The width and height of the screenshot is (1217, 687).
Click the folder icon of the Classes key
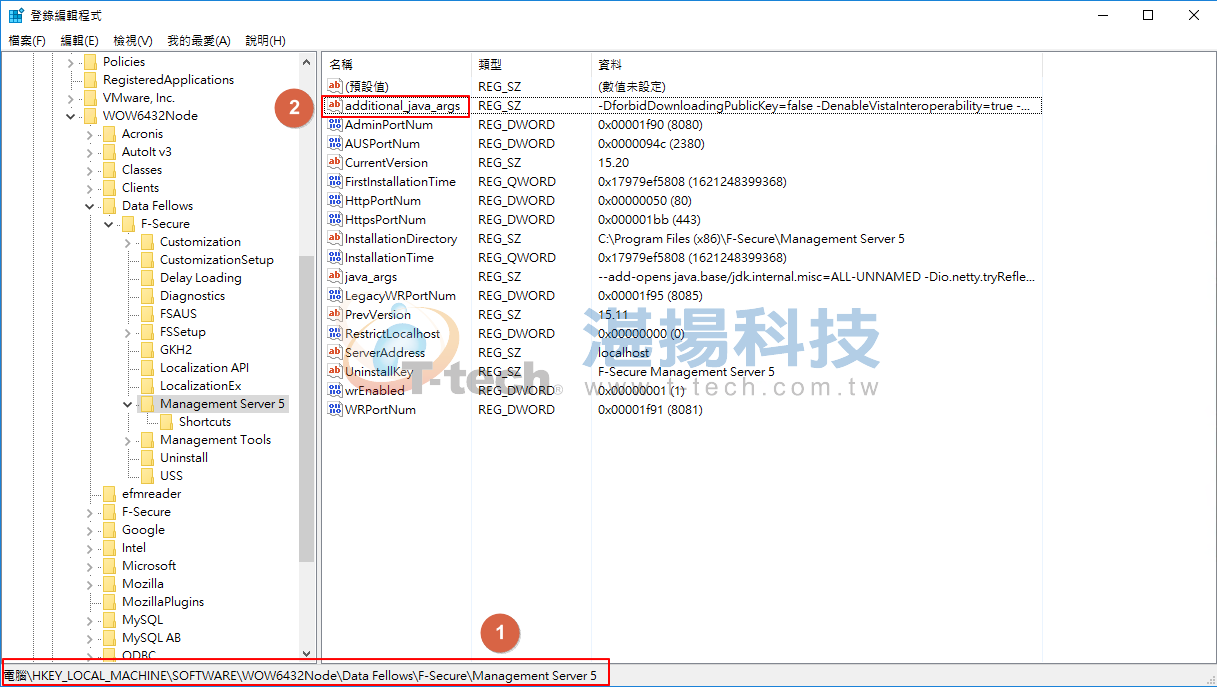click(109, 170)
